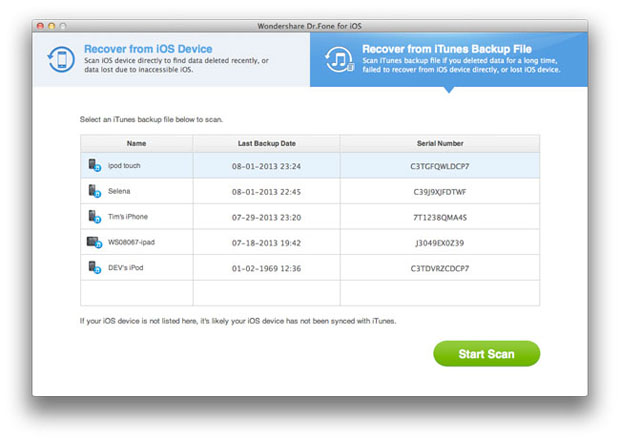620x441 pixels.
Task: Click backup date 08-01-2013 23:24
Action: coord(267,166)
